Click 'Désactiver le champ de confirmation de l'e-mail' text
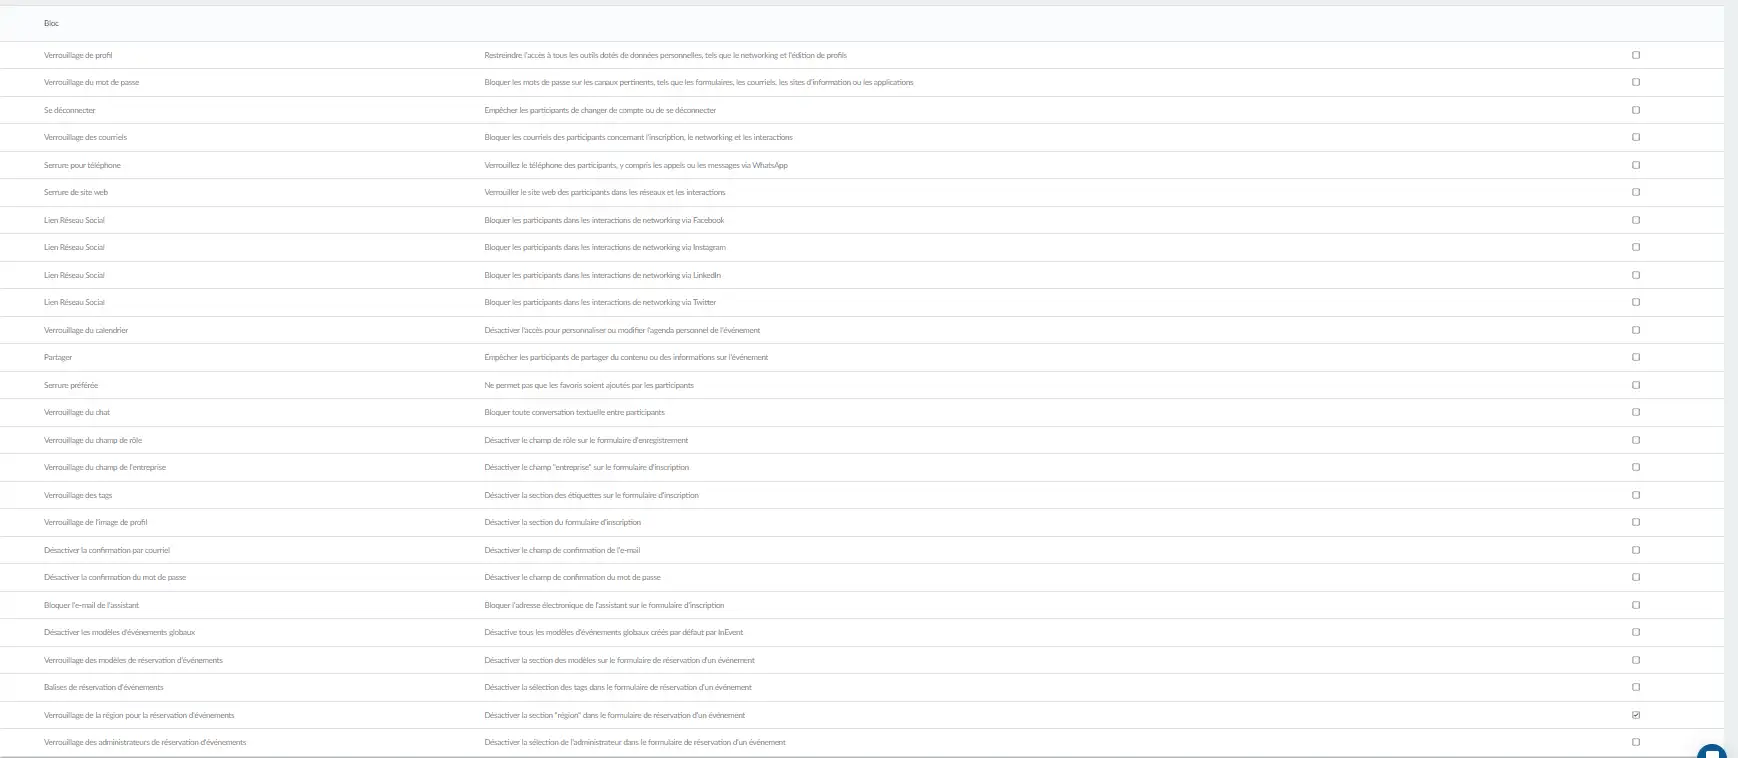The width and height of the screenshot is (1738, 758). (562, 550)
